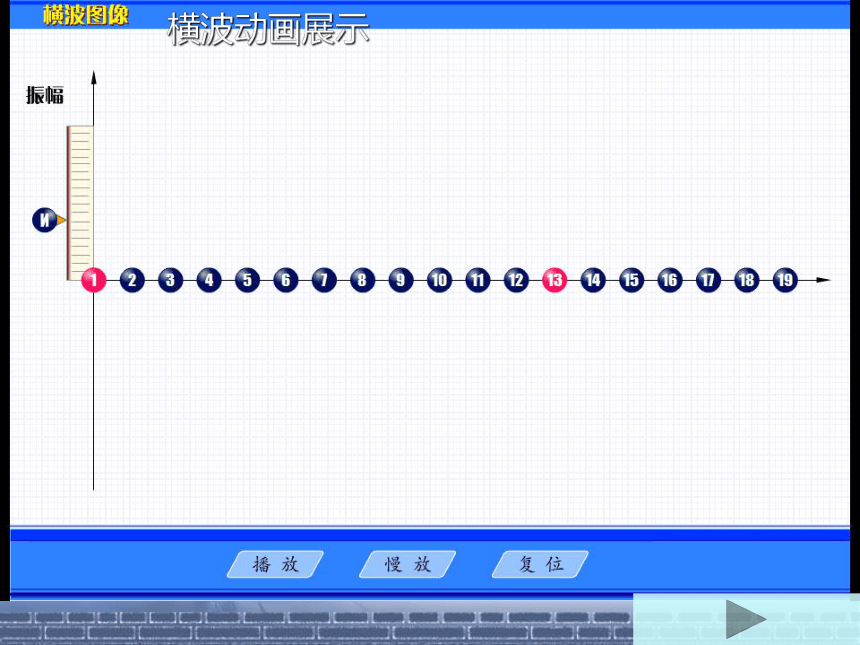
Task: Select particle ball number 18
Action: pos(746,280)
